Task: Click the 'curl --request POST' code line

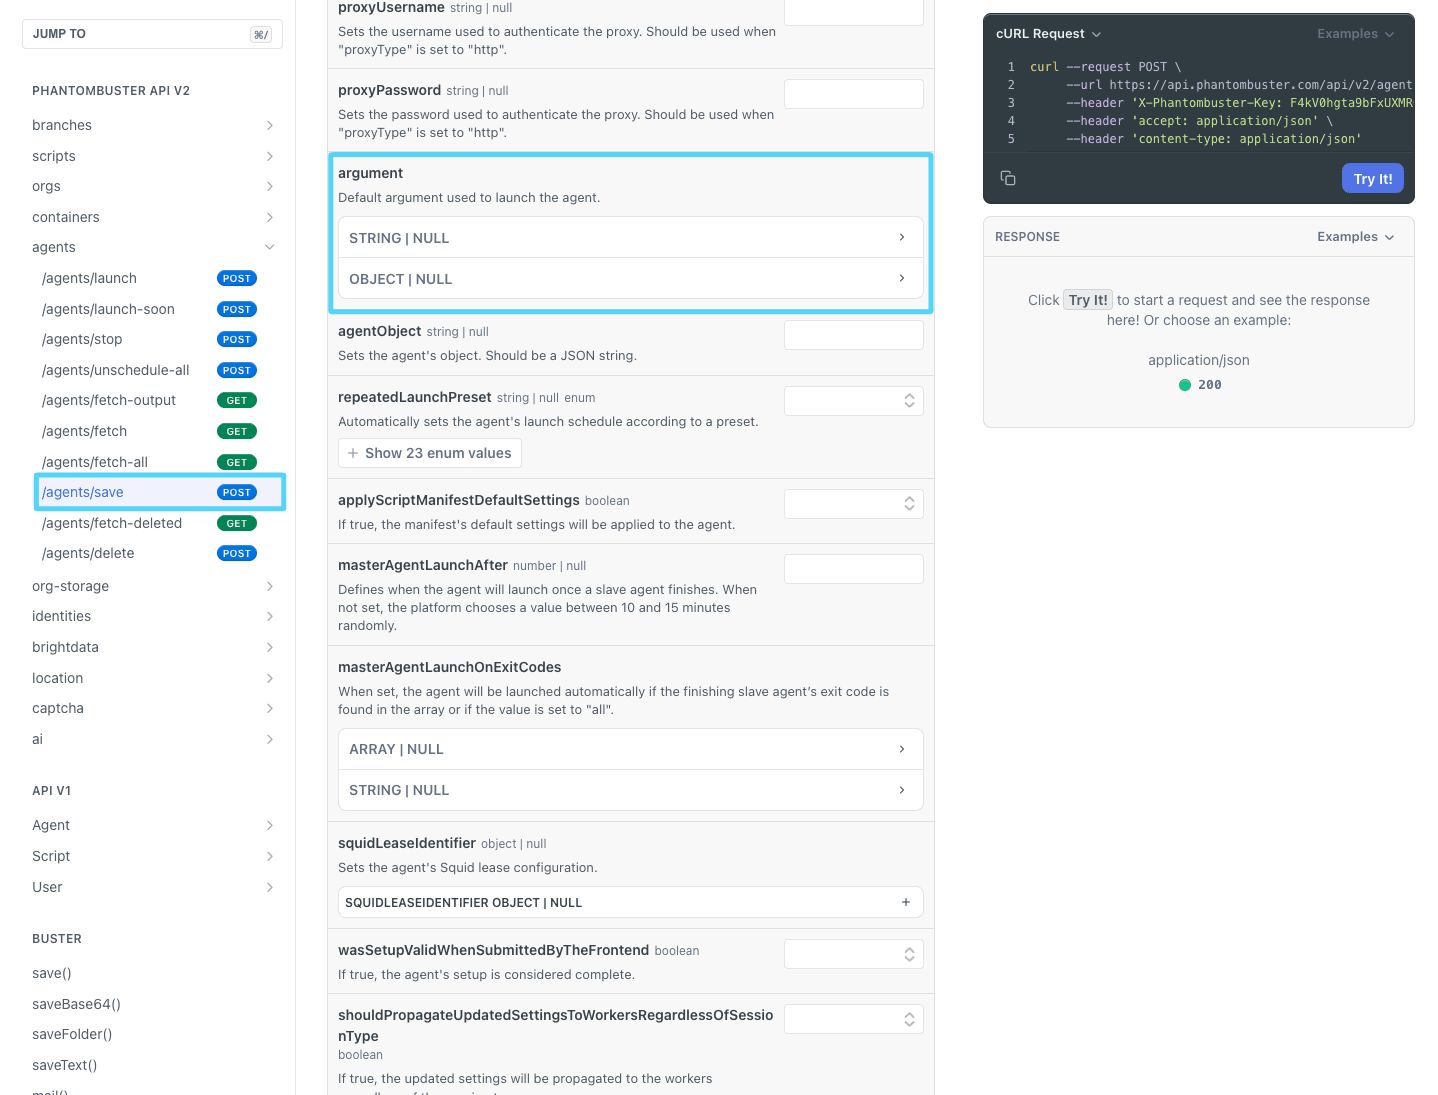Action: coord(1105,67)
